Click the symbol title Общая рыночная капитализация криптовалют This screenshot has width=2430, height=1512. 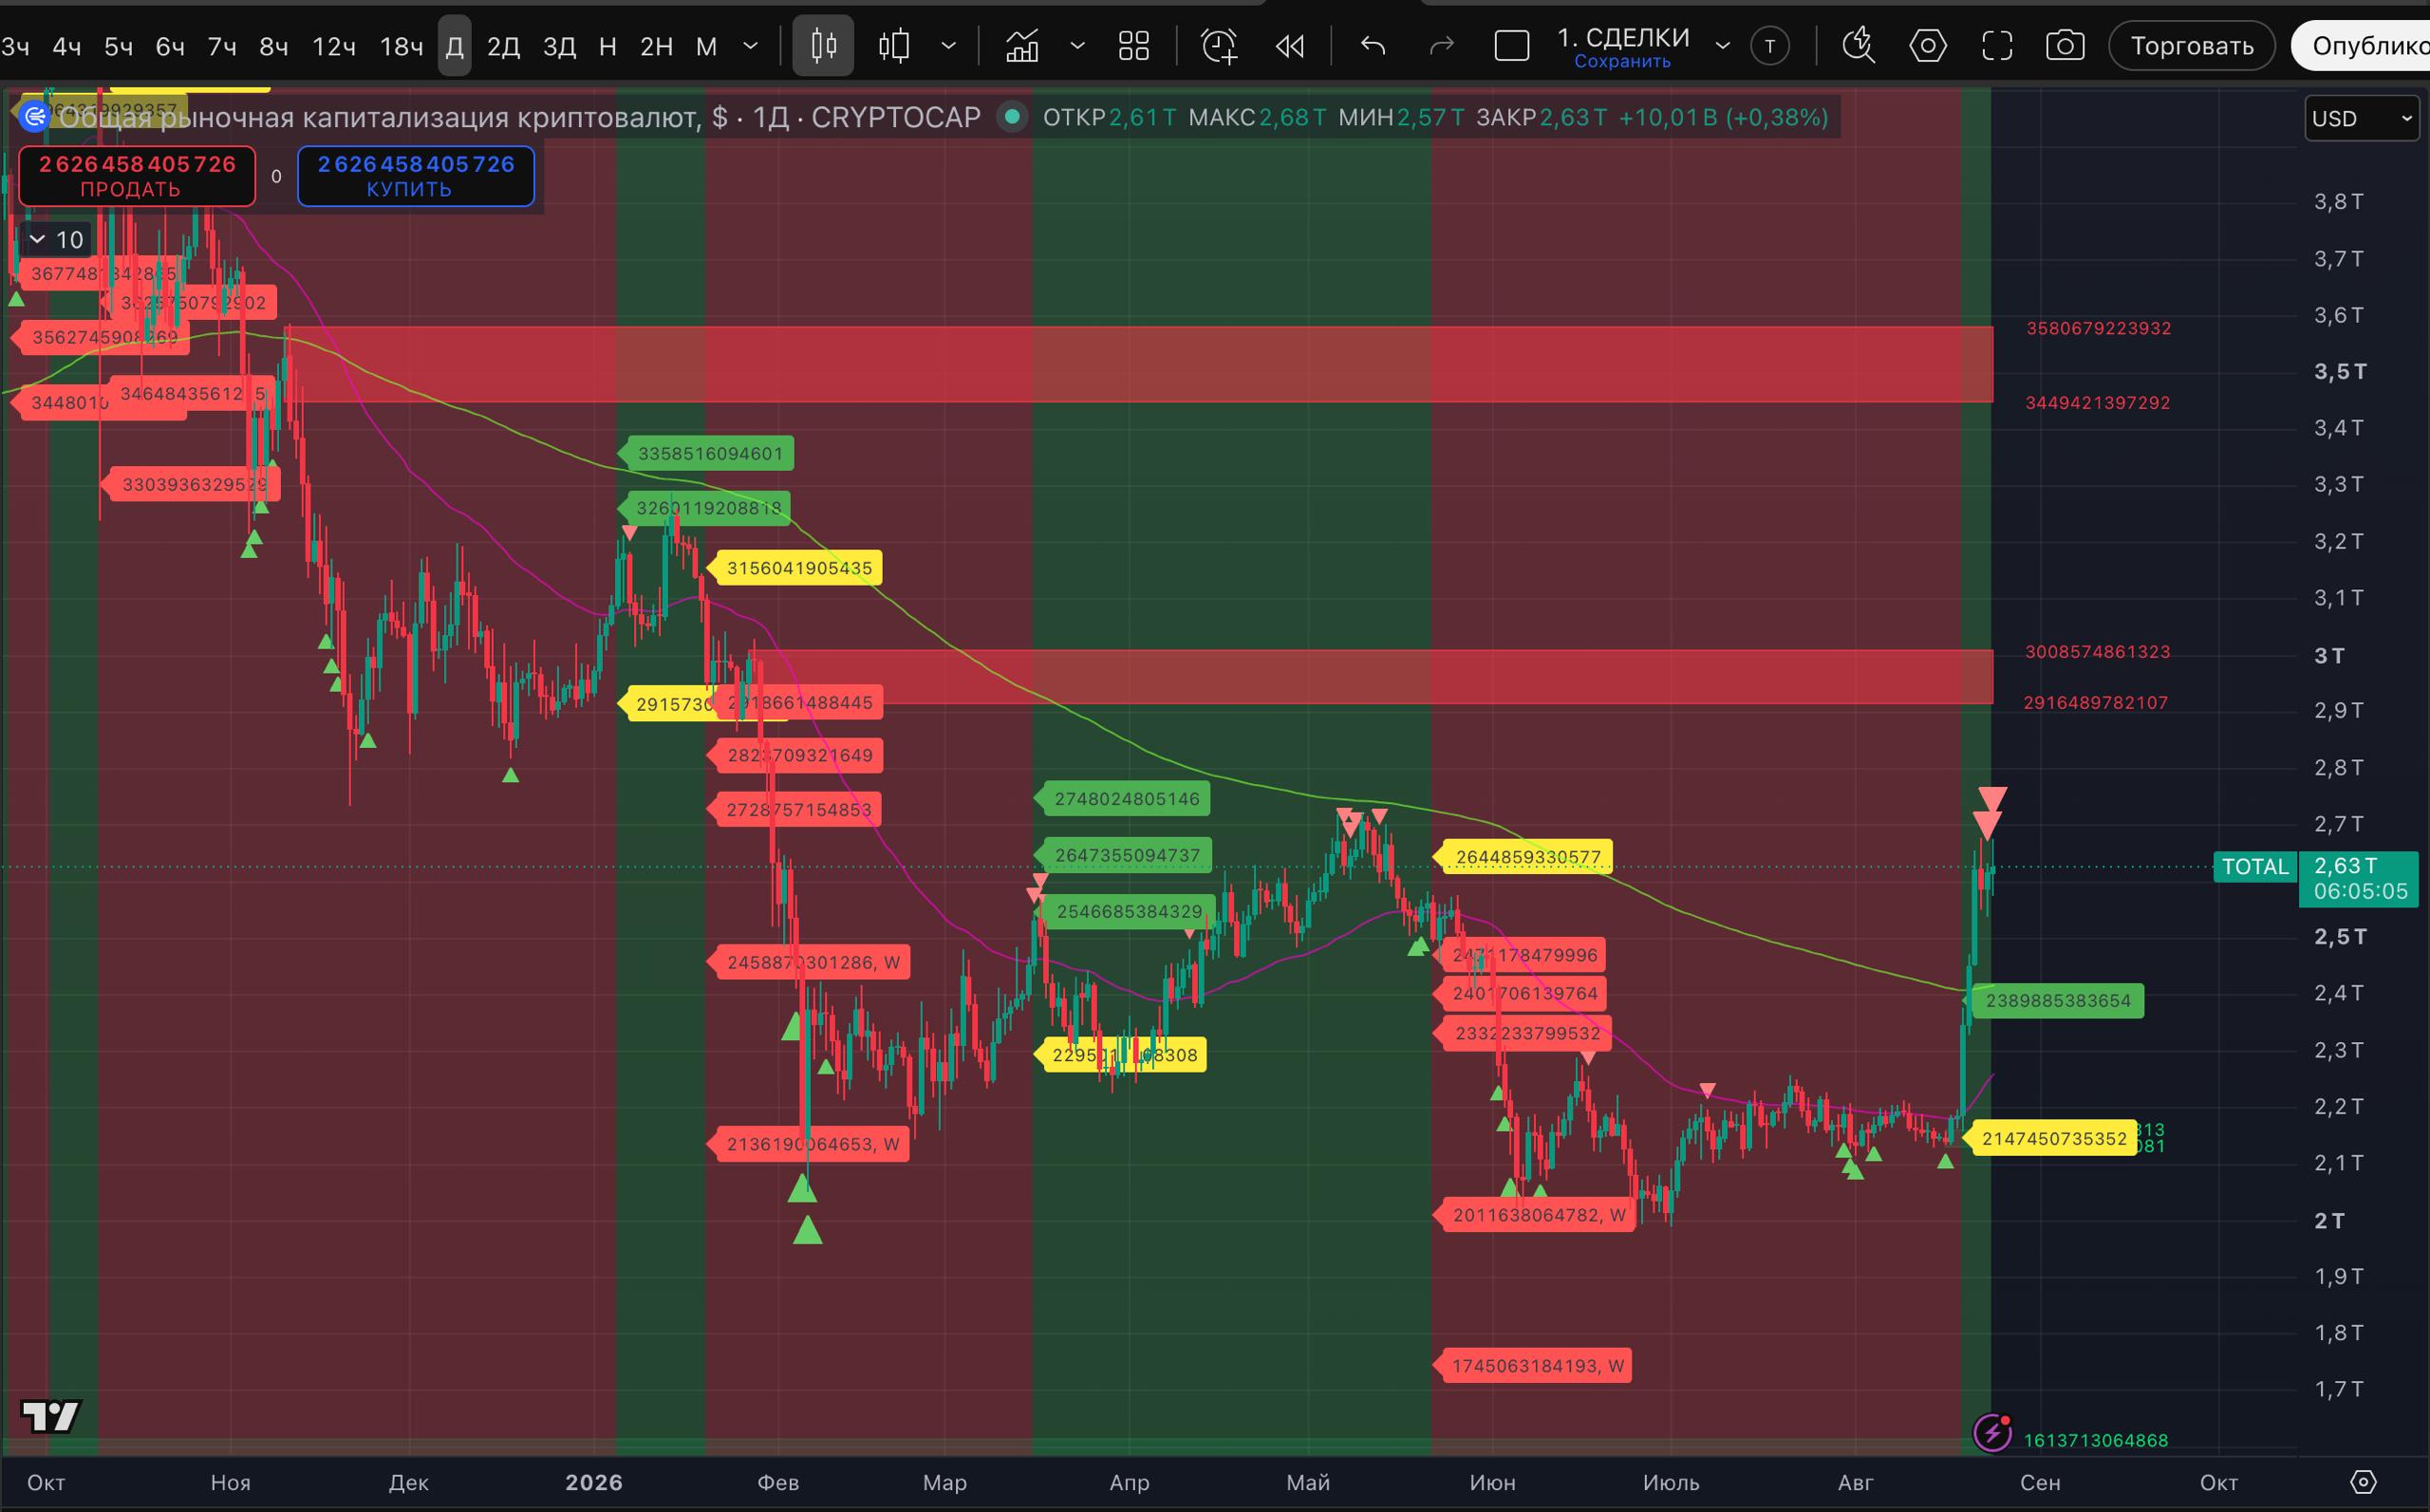(x=379, y=118)
